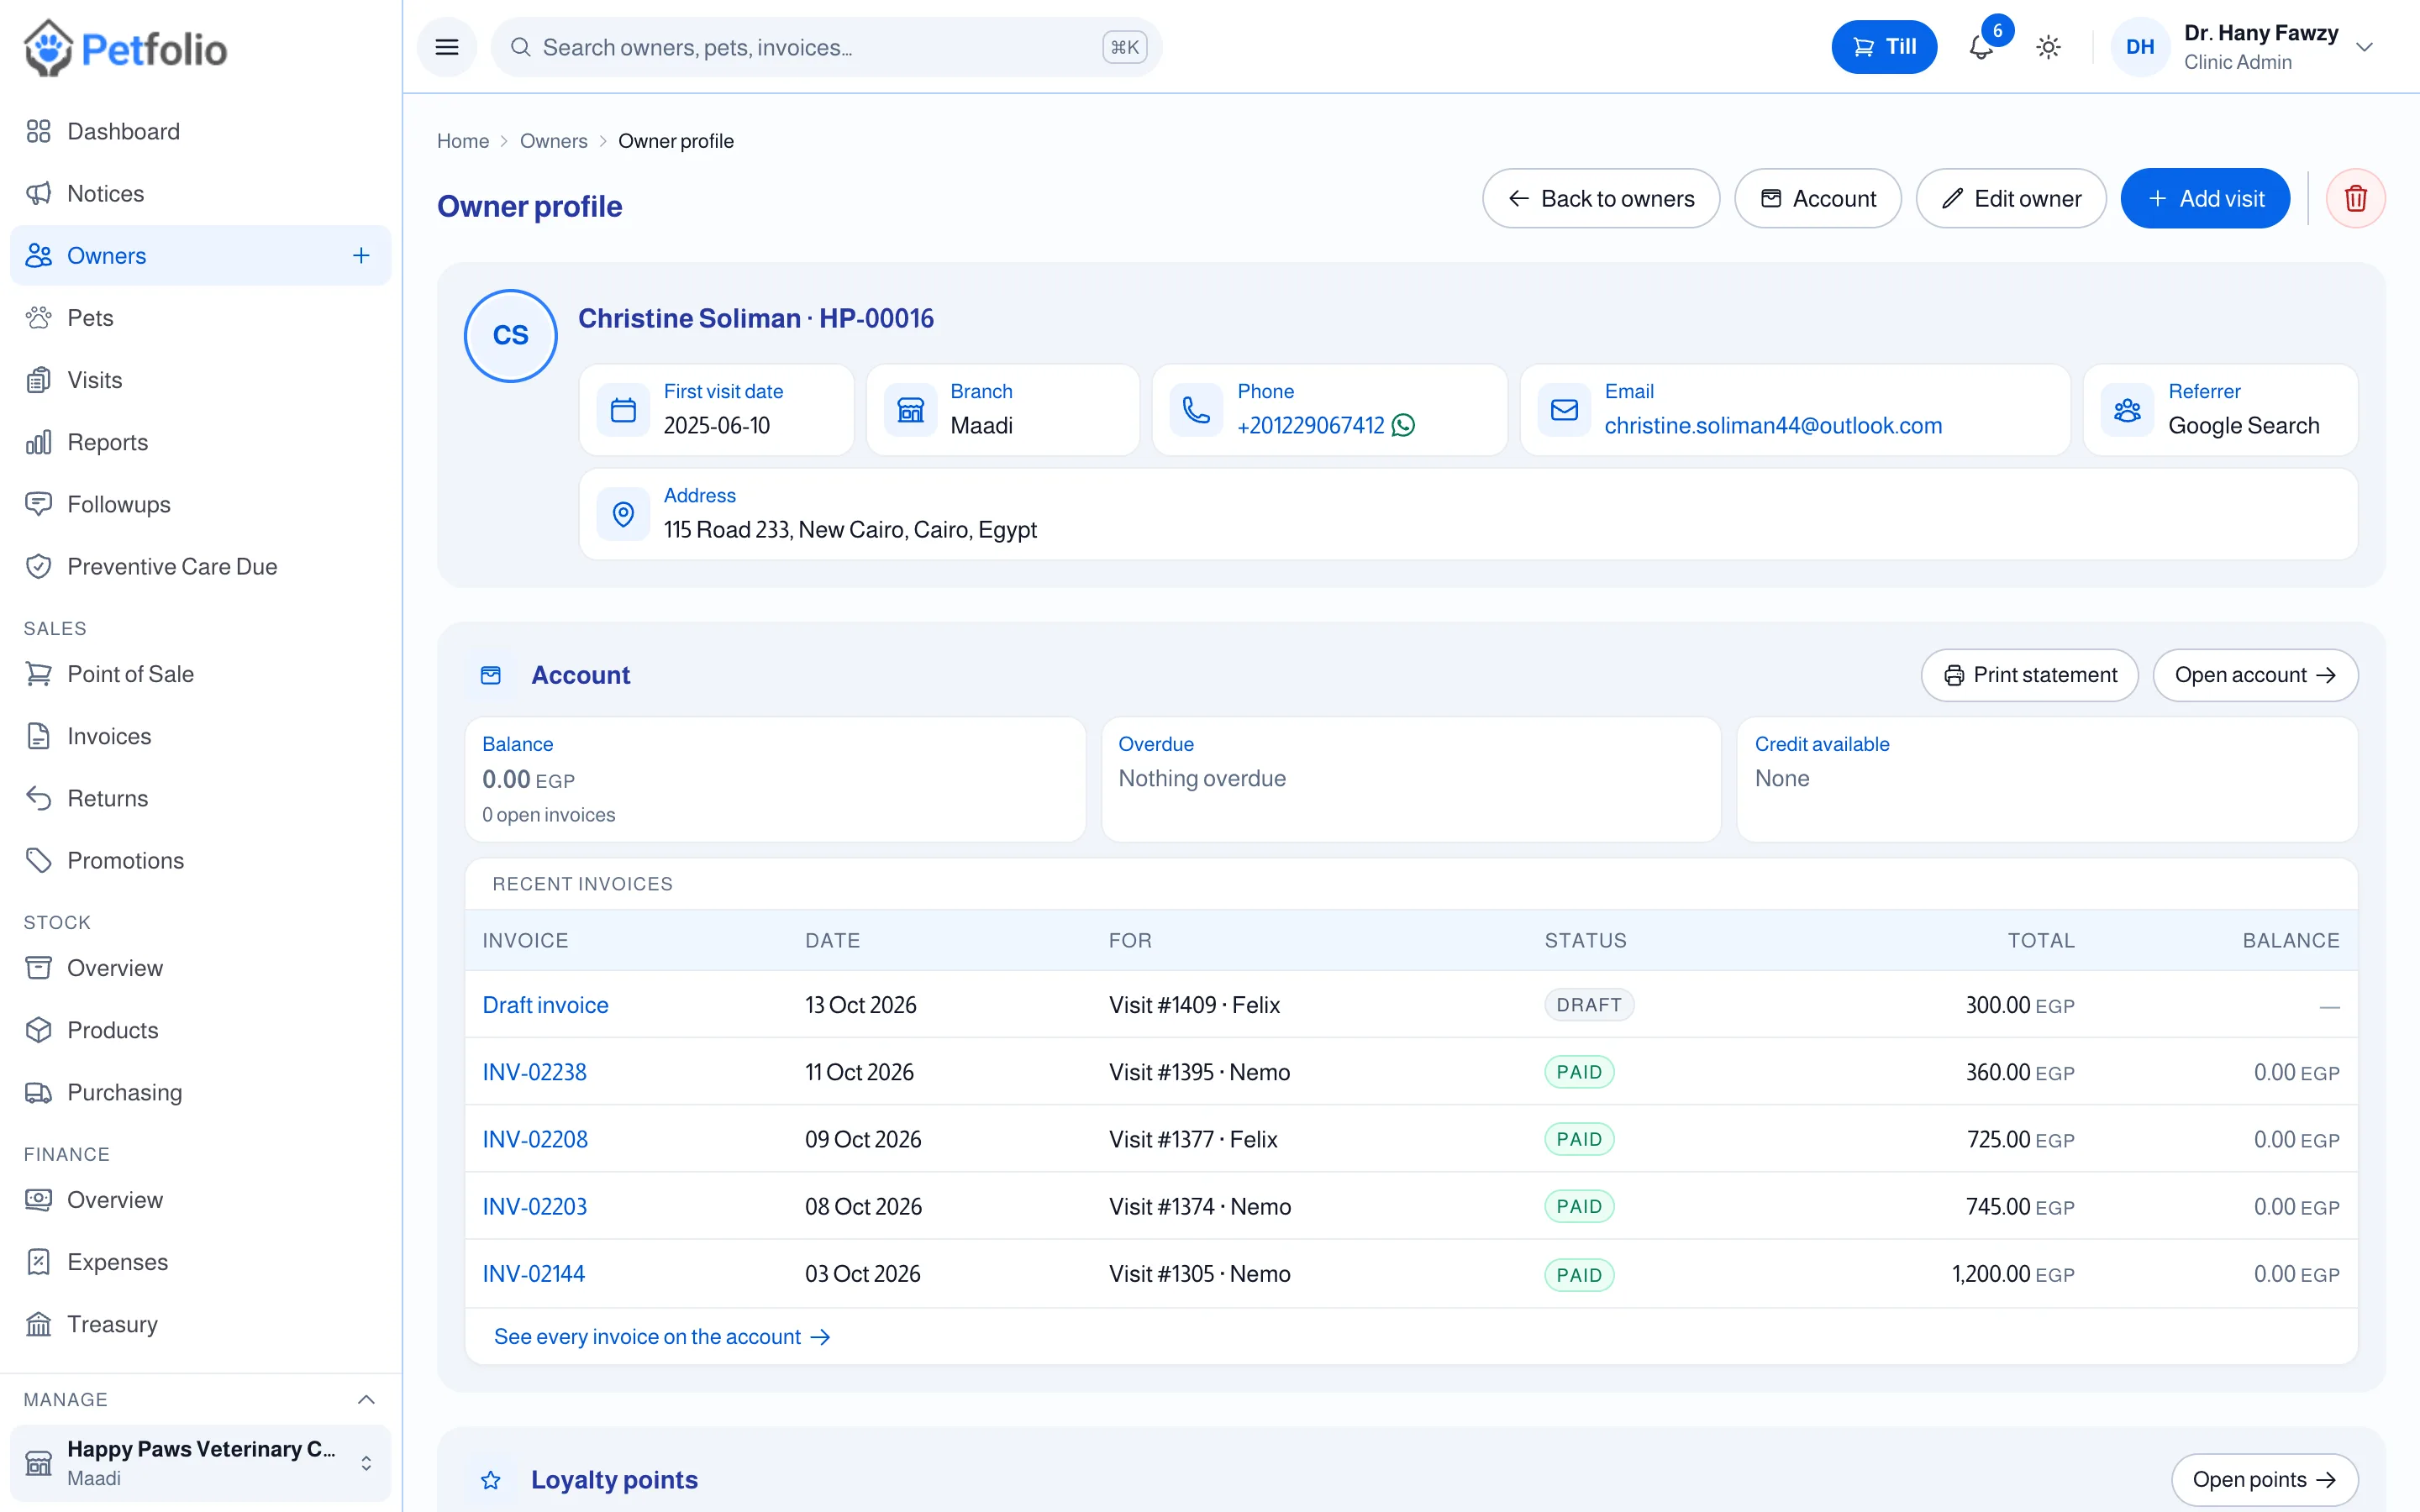
Task: Click the Add visit button
Action: pyautogui.click(x=2204, y=198)
